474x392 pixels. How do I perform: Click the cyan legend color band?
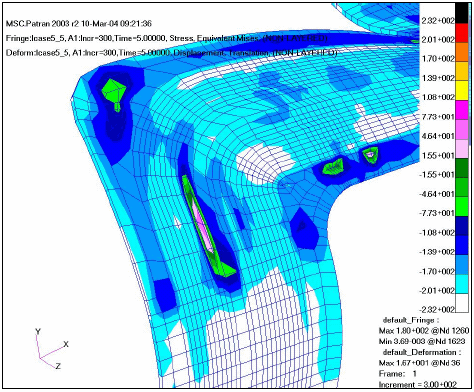pos(462,284)
